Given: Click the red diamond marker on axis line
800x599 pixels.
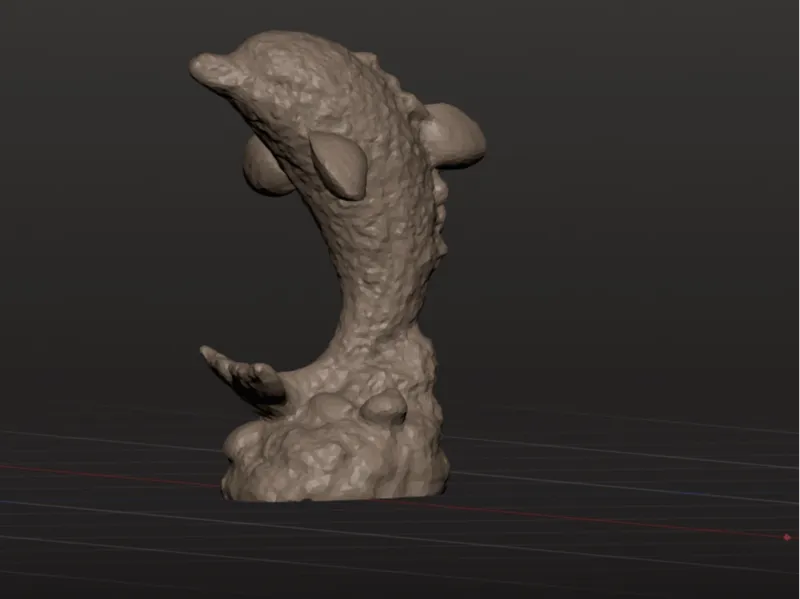Looking at the screenshot, I should pos(787,537).
